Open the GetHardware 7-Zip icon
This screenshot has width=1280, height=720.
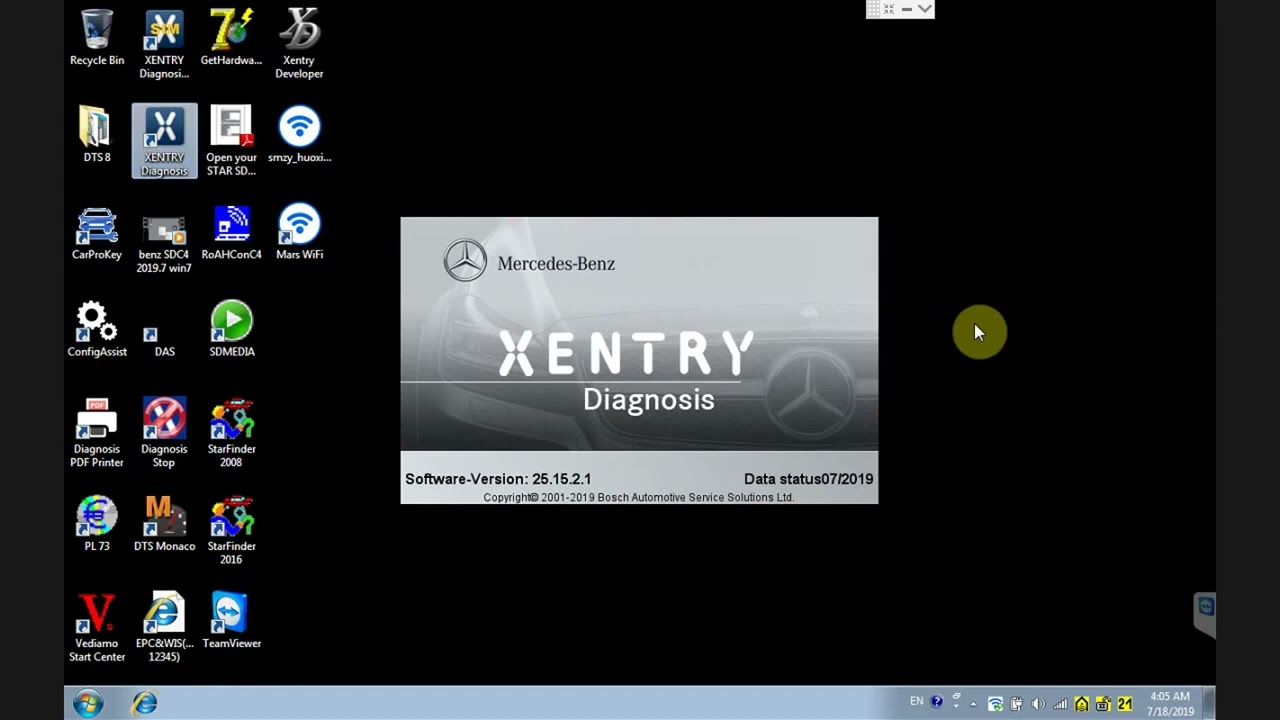pos(231,38)
